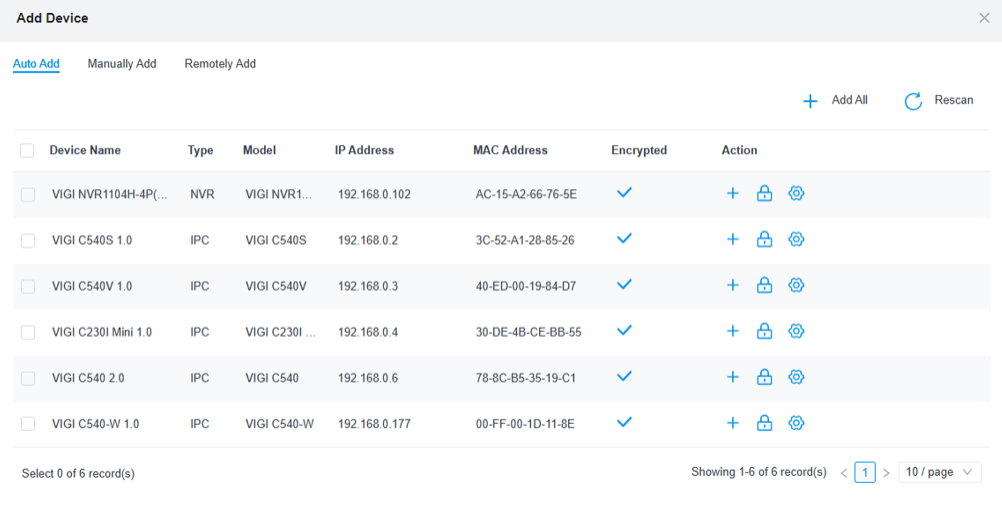Add the VIGI C540 2.0 device via plus icon

click(x=732, y=378)
